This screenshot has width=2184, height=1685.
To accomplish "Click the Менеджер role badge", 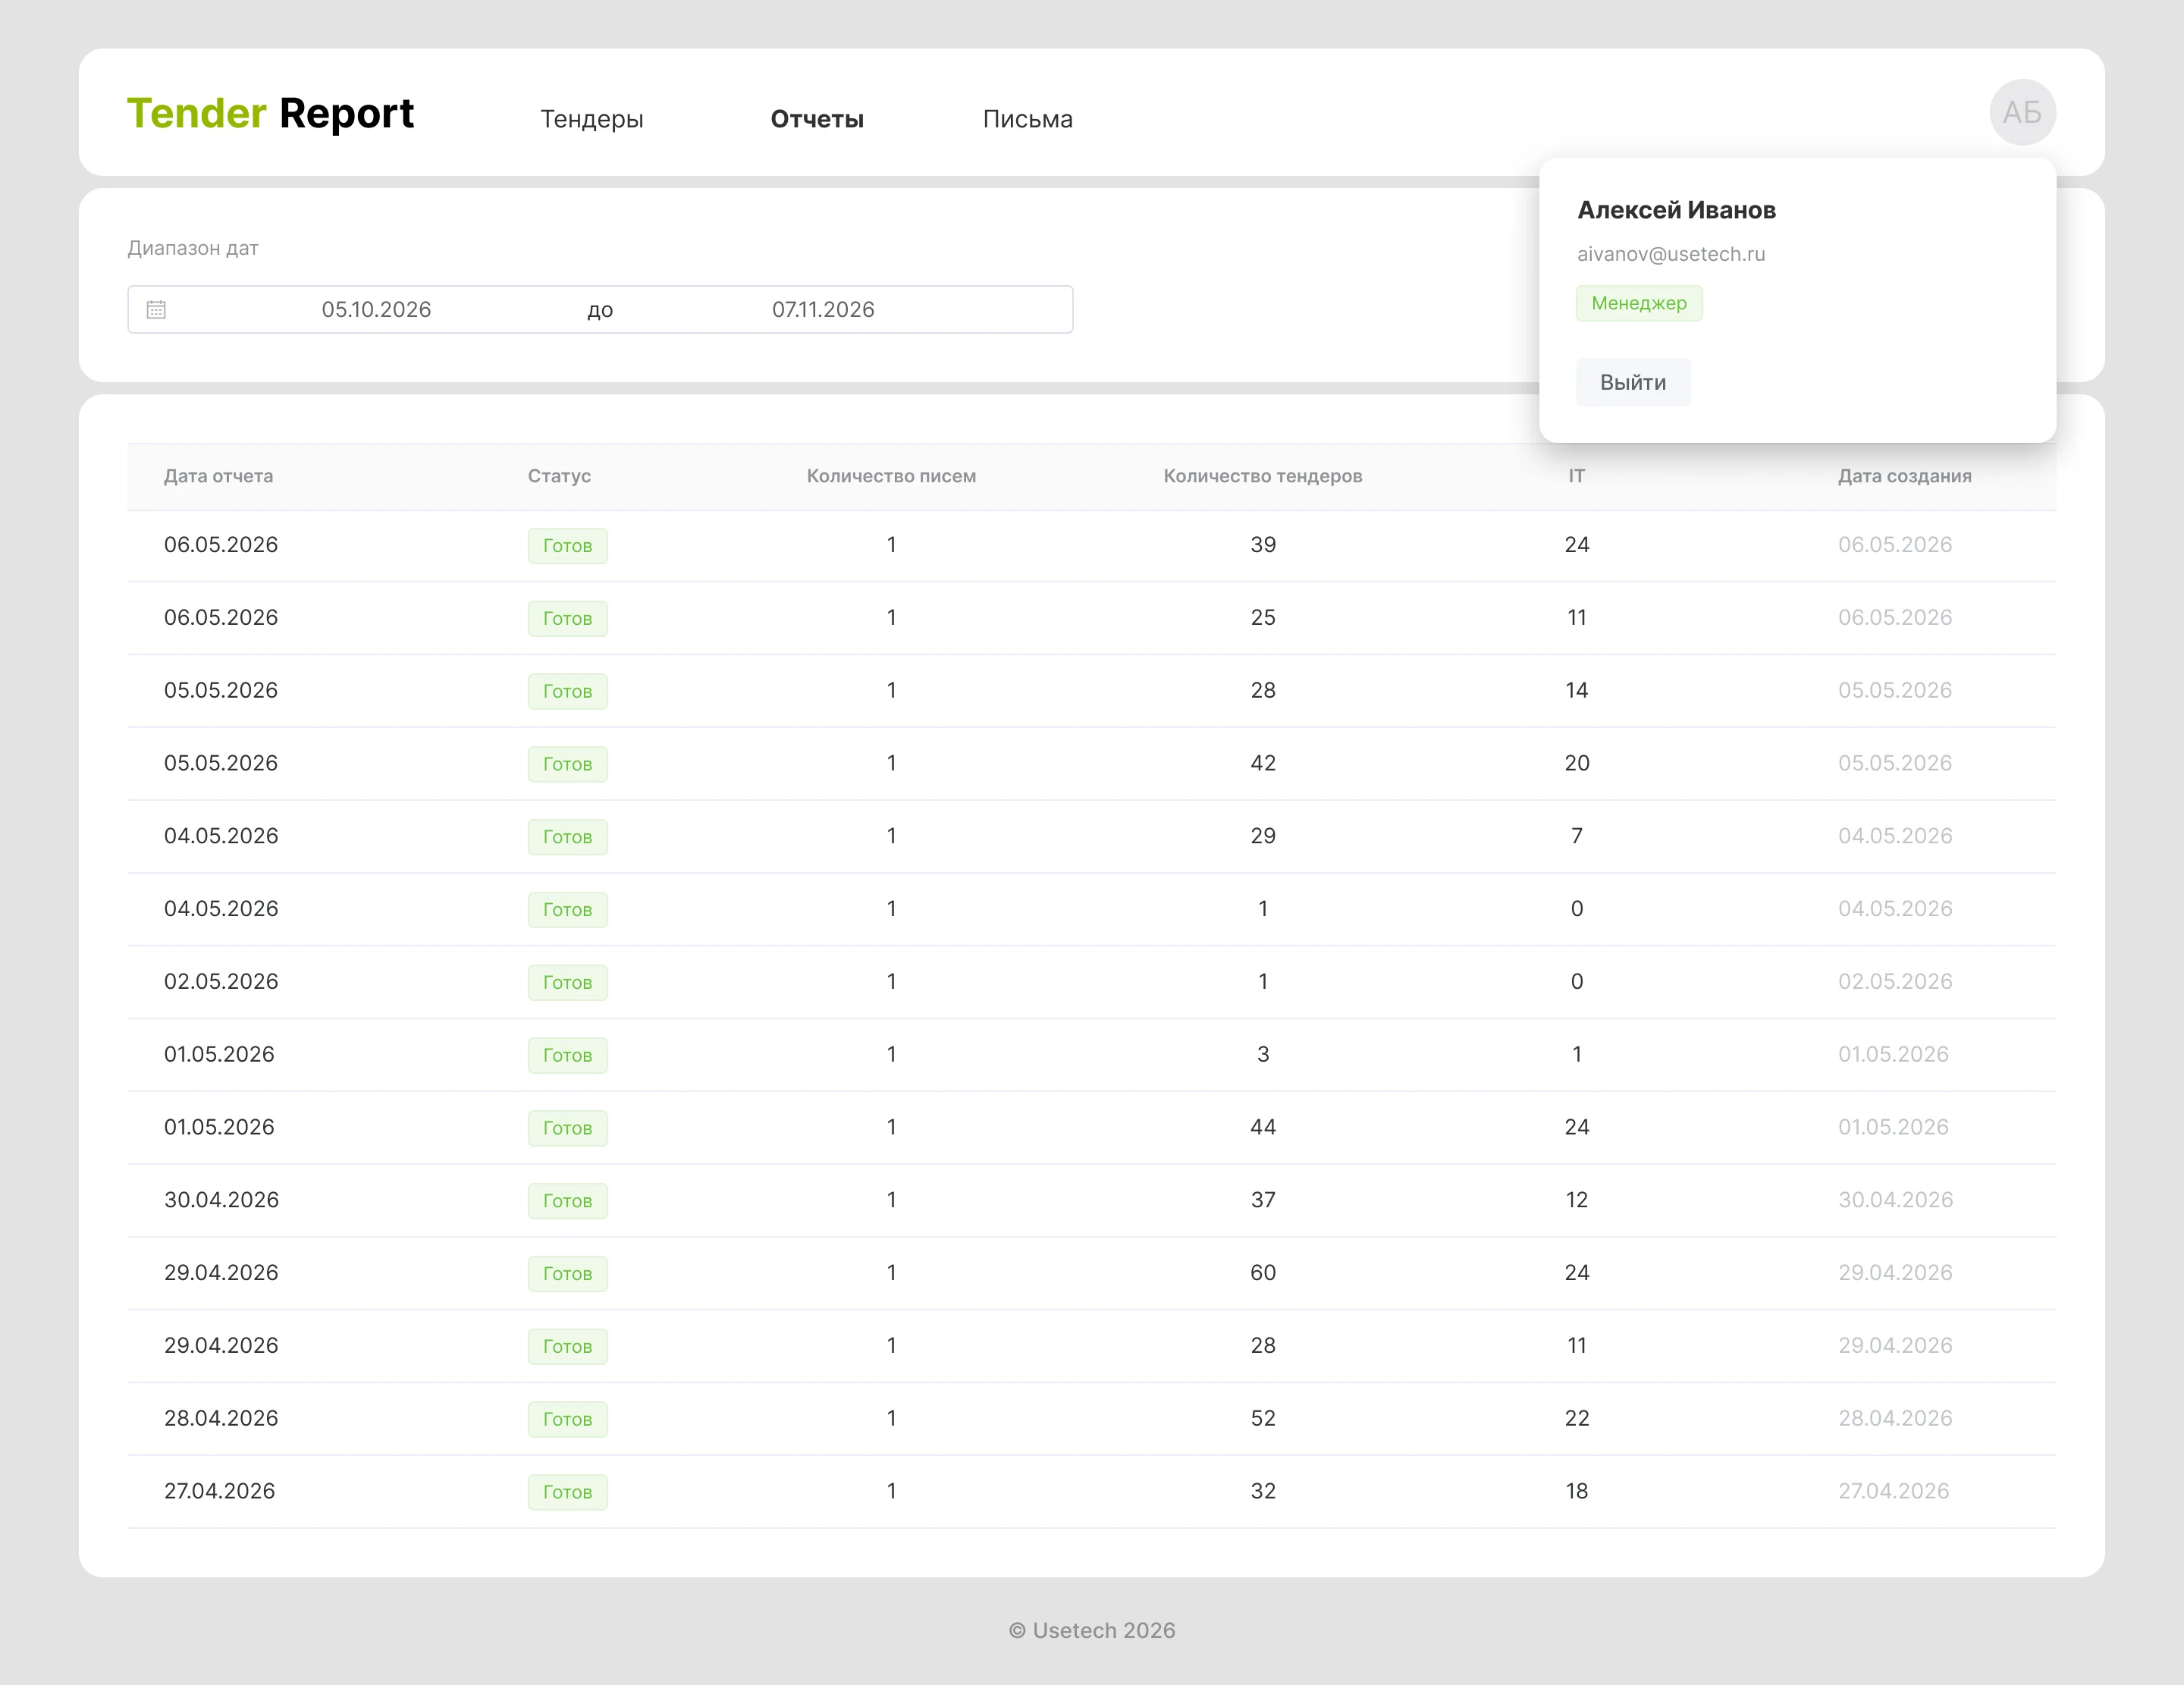I will 1639,303.
